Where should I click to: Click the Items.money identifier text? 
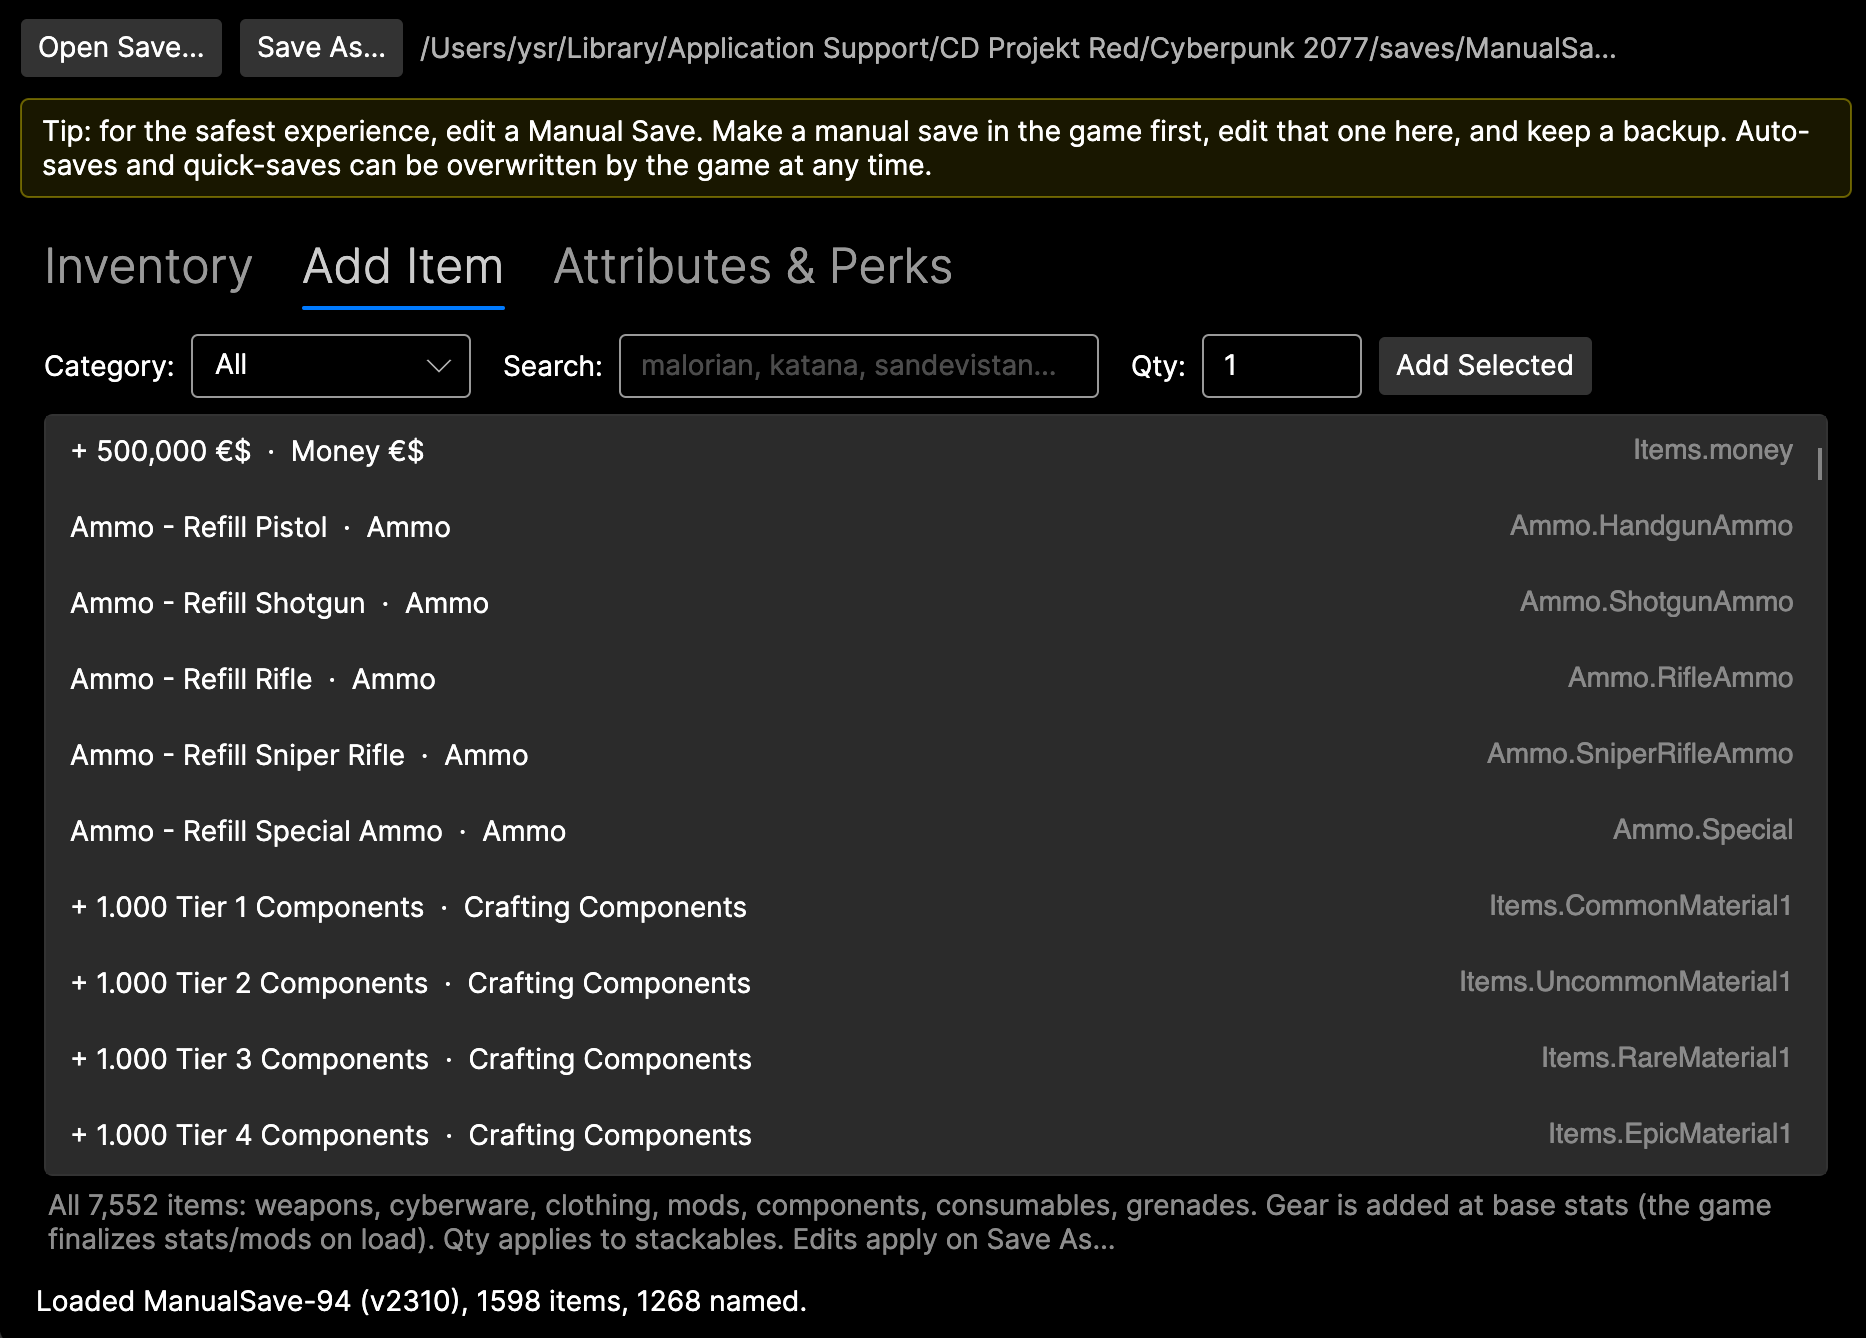pos(1712,450)
